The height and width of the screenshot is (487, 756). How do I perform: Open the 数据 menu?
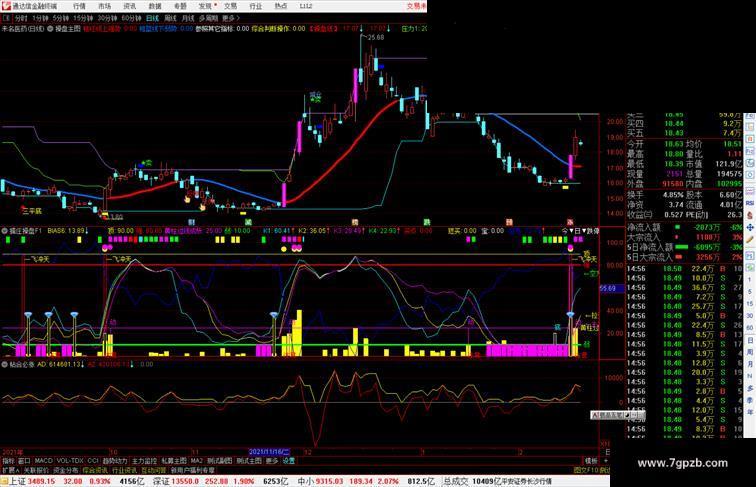[x=155, y=6]
